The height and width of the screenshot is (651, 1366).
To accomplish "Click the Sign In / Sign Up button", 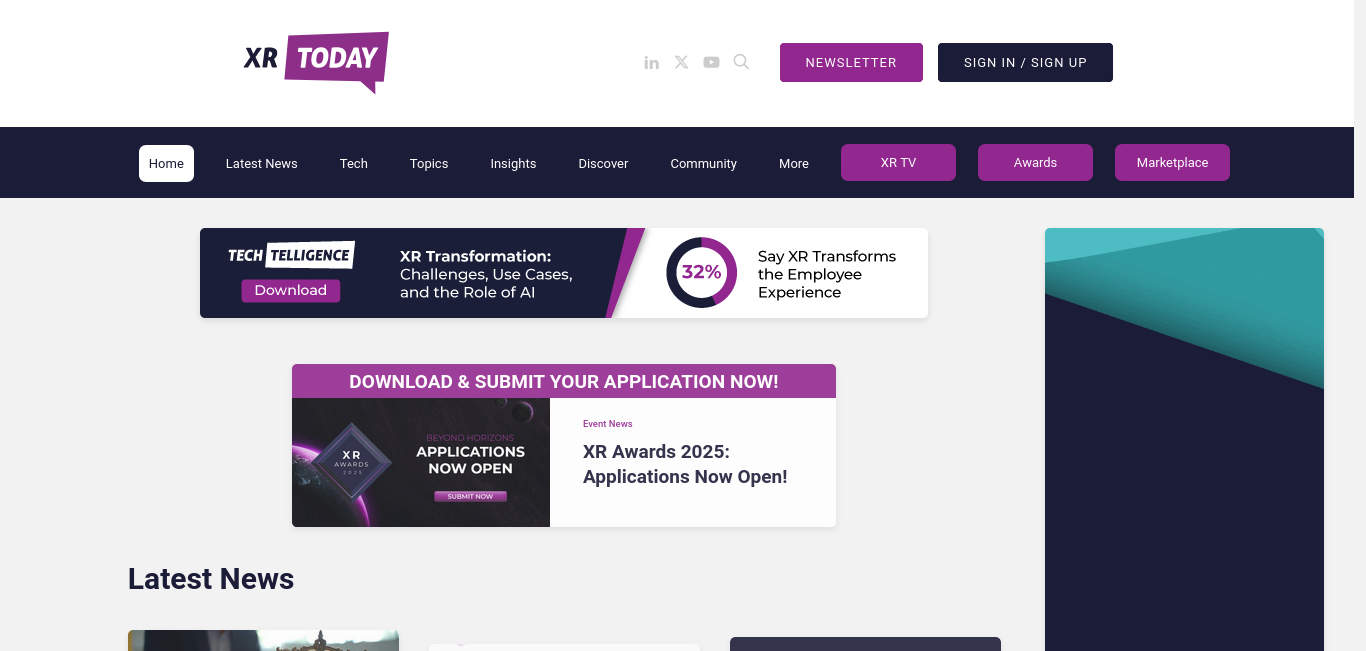I will click(x=1025, y=62).
